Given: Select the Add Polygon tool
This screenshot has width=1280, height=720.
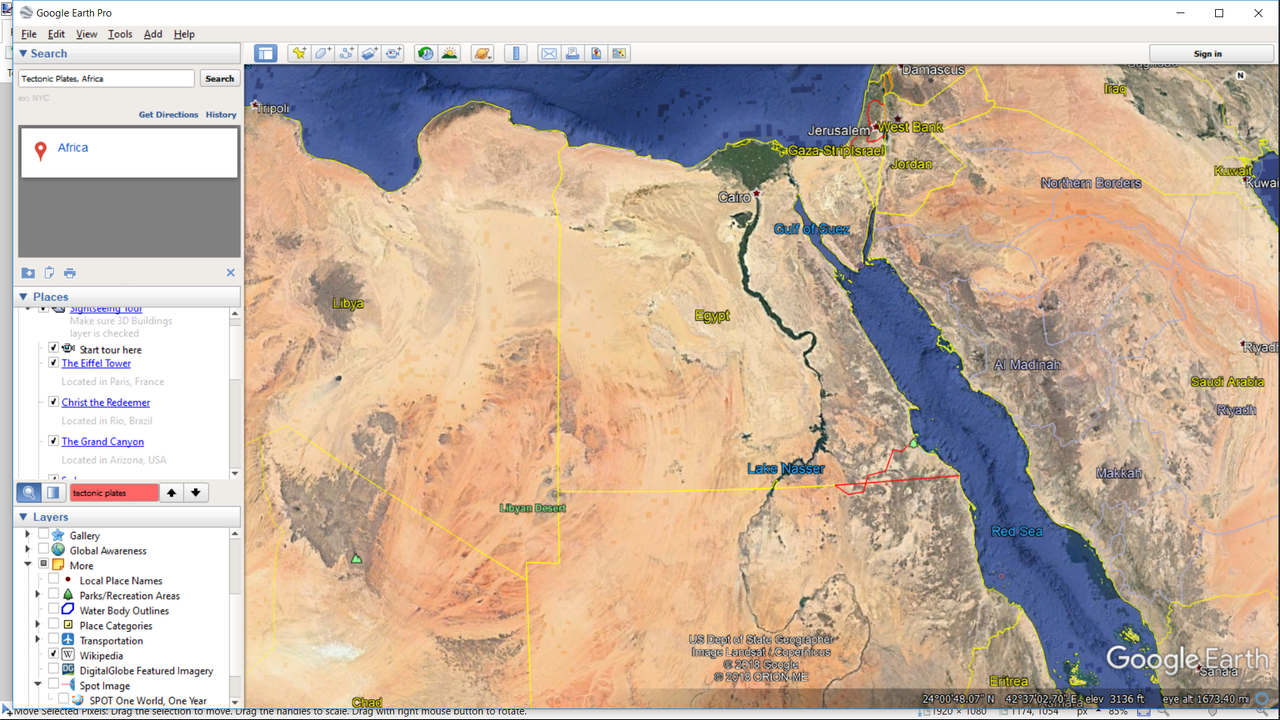Looking at the screenshot, I should [x=322, y=54].
